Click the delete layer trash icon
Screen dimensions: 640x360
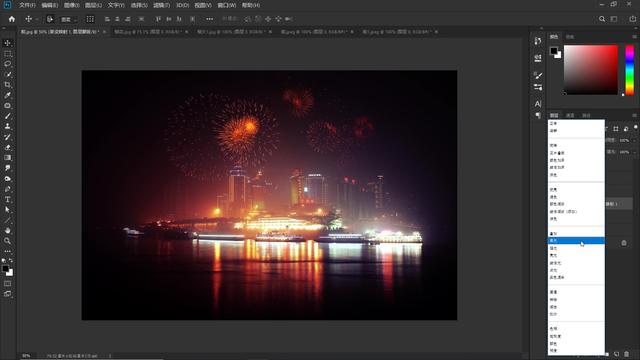point(626,354)
